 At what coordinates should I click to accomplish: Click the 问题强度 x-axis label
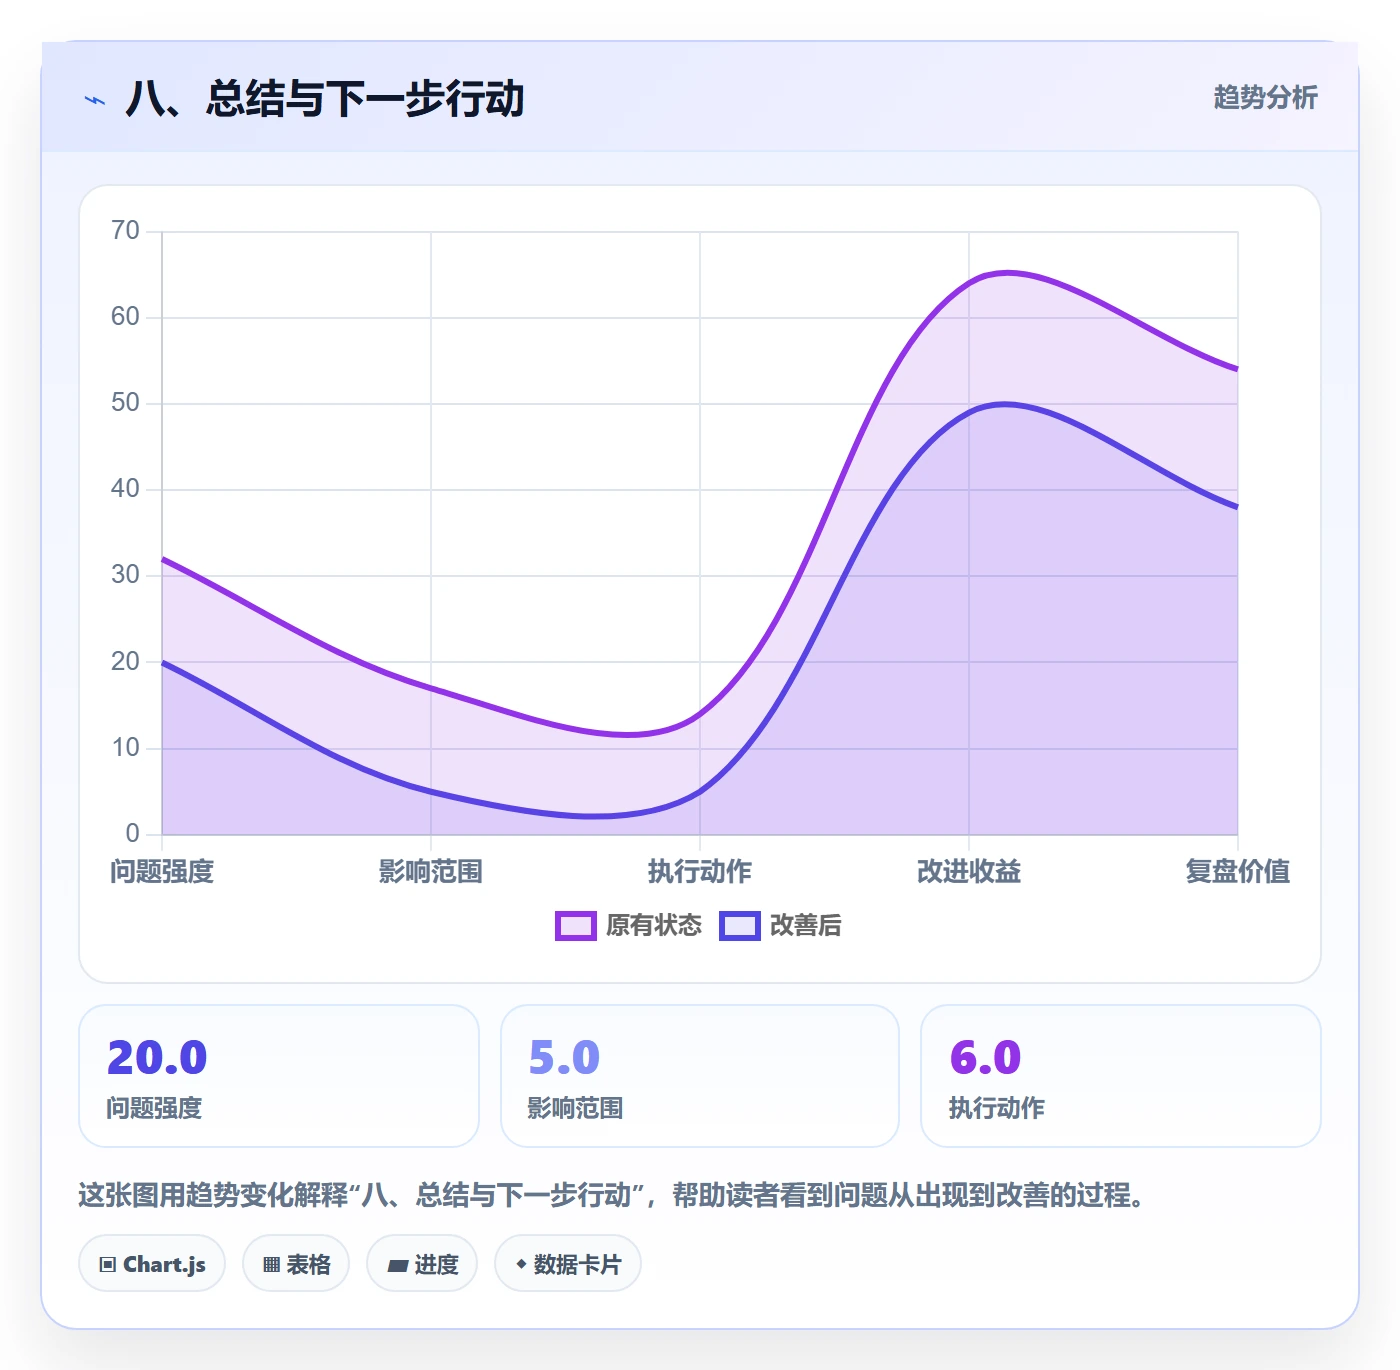(x=162, y=872)
